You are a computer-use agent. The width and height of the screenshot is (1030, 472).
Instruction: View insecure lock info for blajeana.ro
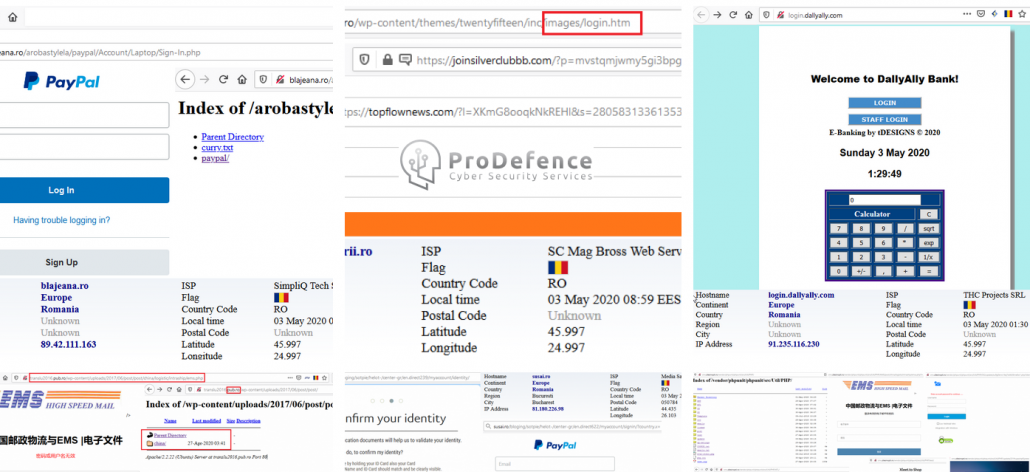280,79
